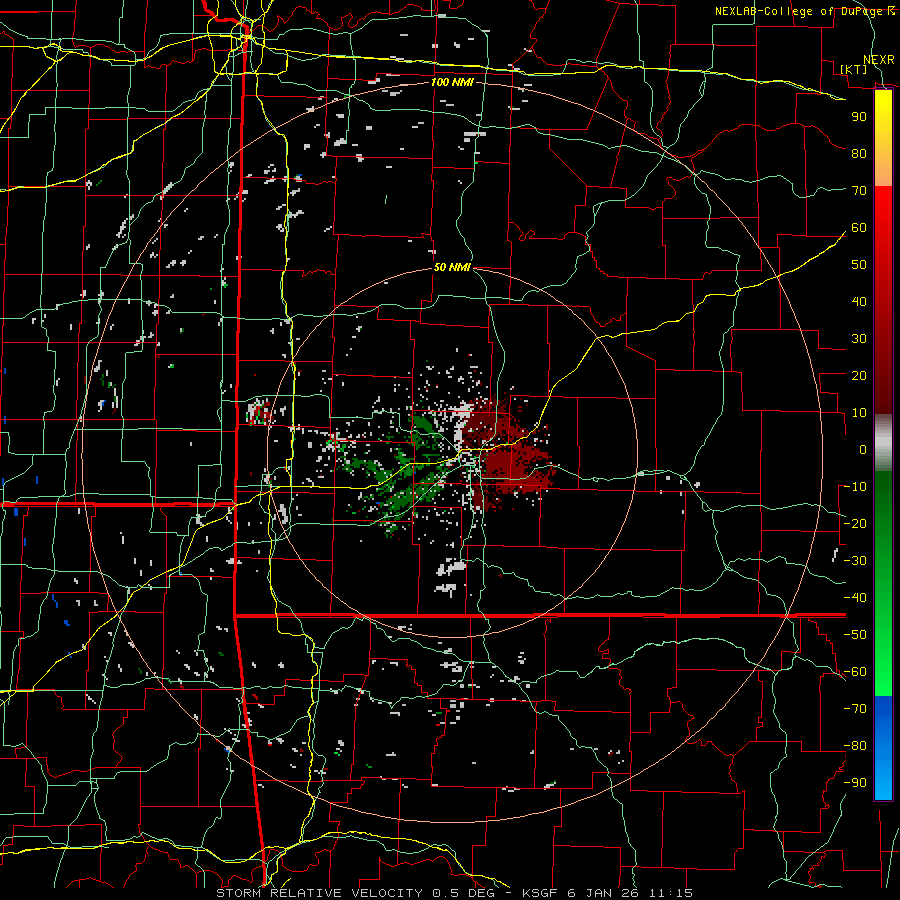This screenshot has height=900, width=900.
Task: Click the "40" value on velocity scale
Action: pos(859,302)
